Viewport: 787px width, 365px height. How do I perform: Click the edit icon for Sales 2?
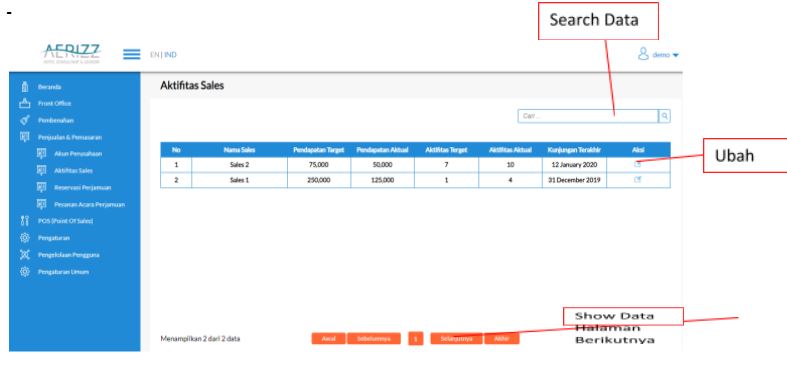click(x=637, y=164)
